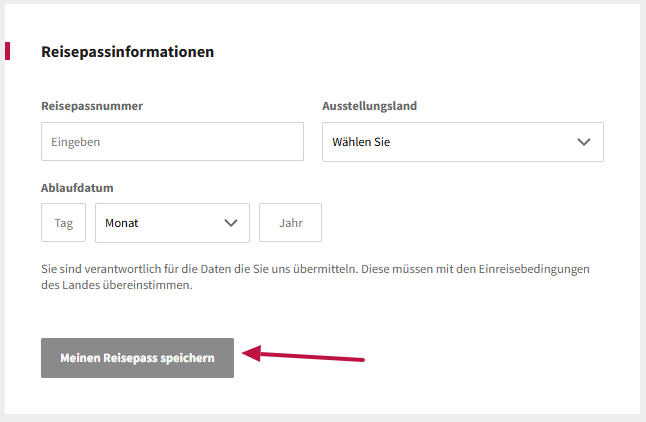This screenshot has width=646, height=422.
Task: Click the Reisepassnummer label
Action: [x=92, y=106]
